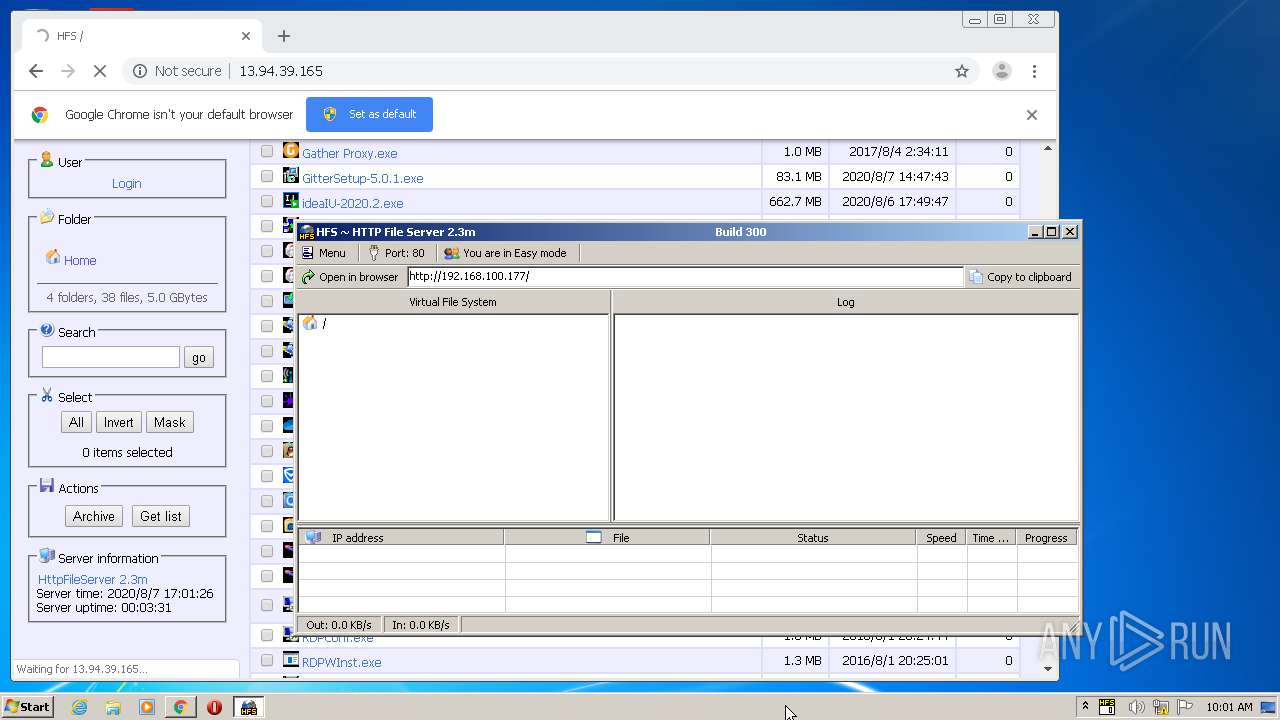Bookmark this page with the star icon

962,71
